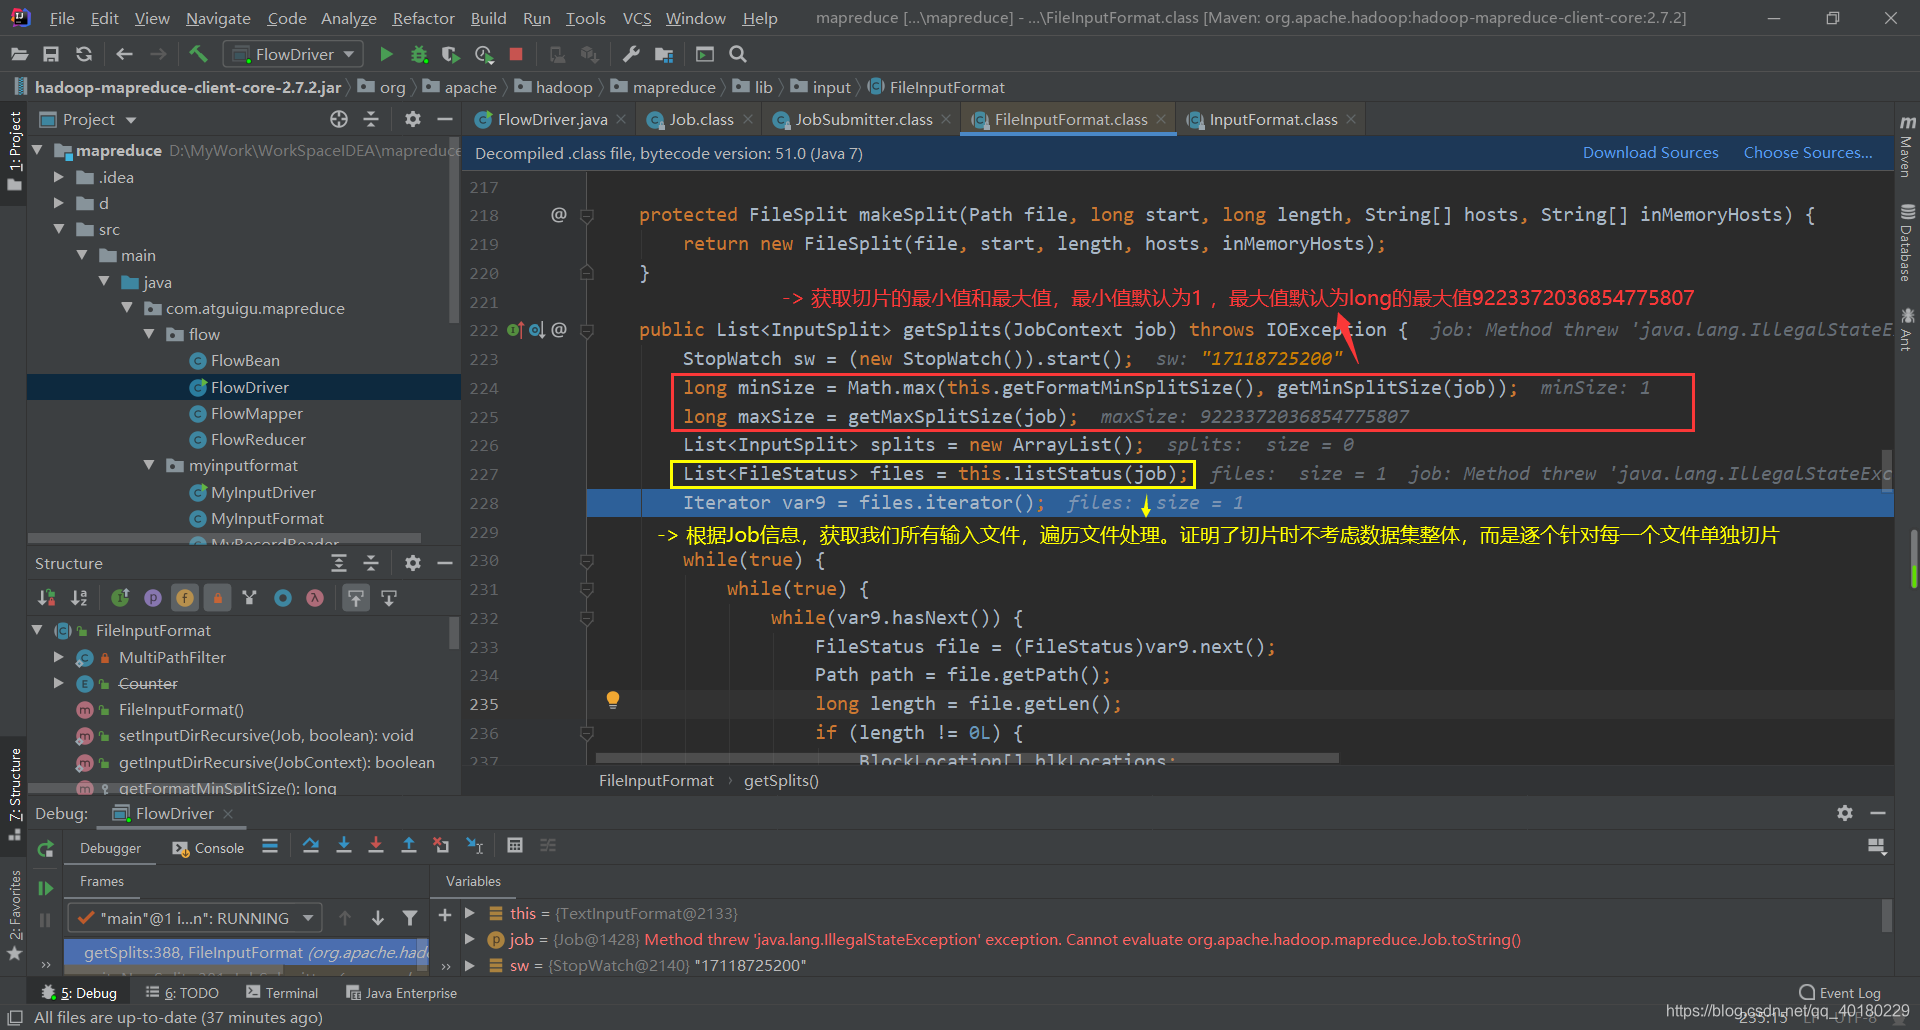The width and height of the screenshot is (1920, 1030).
Task: Expand MultiPathFilter in Structure tree
Action: pyautogui.click(x=59, y=657)
